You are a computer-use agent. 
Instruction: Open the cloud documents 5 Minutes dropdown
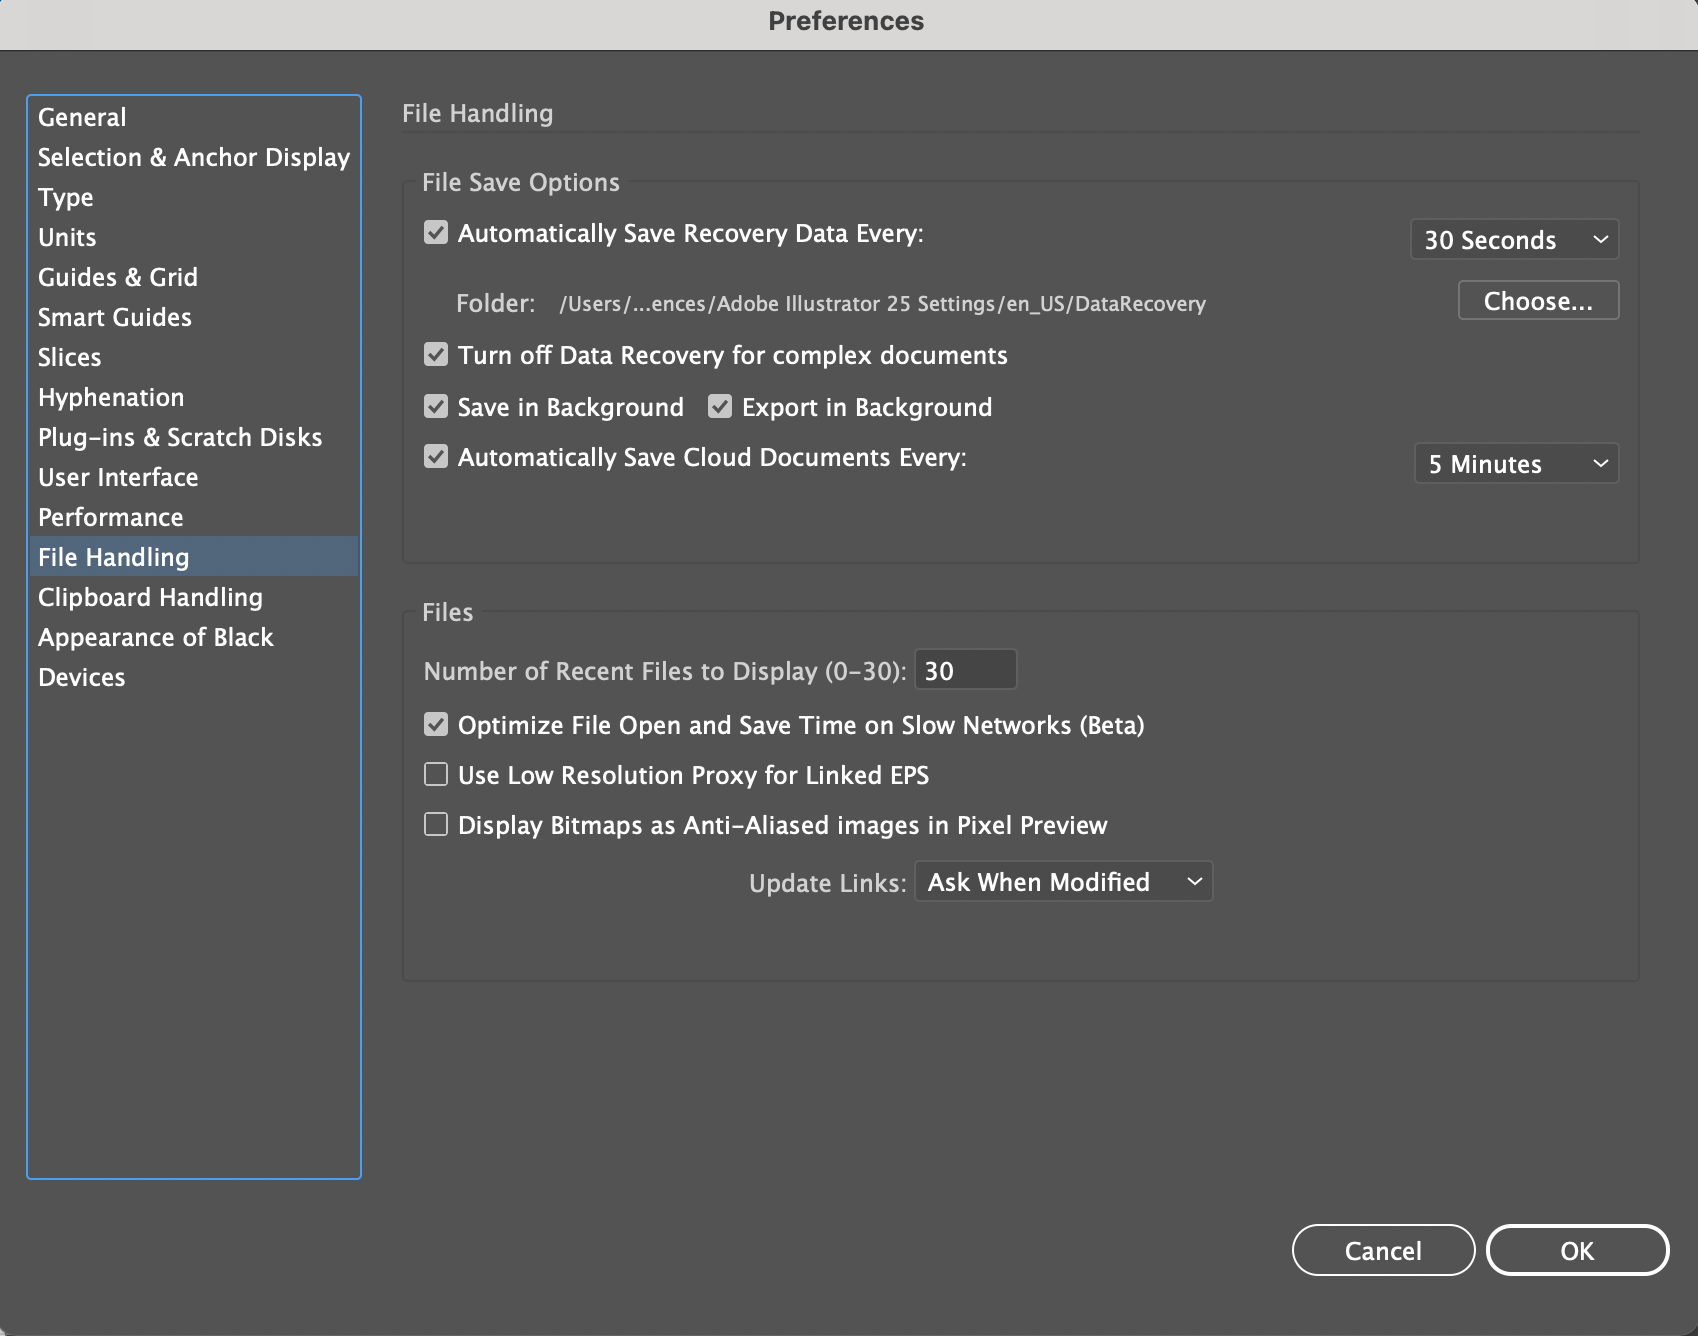click(1515, 463)
